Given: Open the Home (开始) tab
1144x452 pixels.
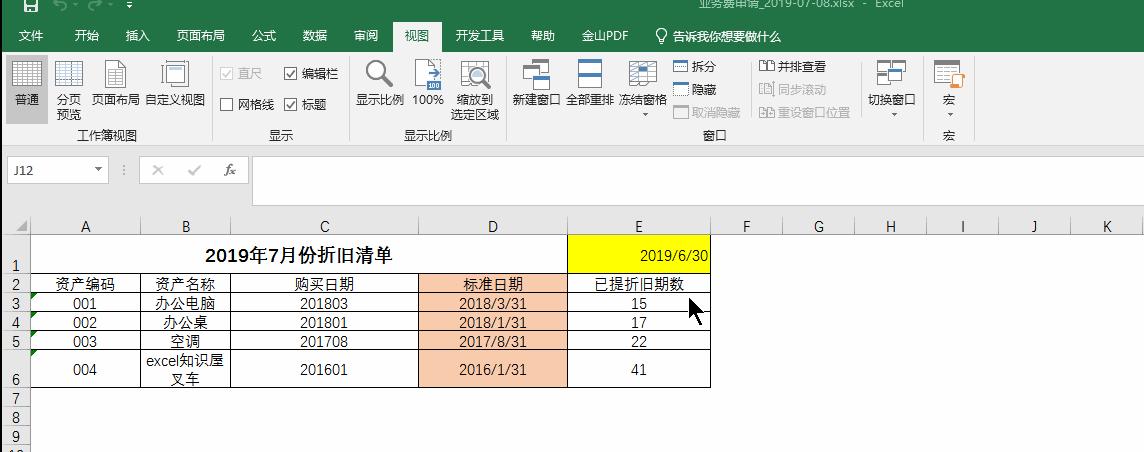Looking at the screenshot, I should [x=87, y=36].
